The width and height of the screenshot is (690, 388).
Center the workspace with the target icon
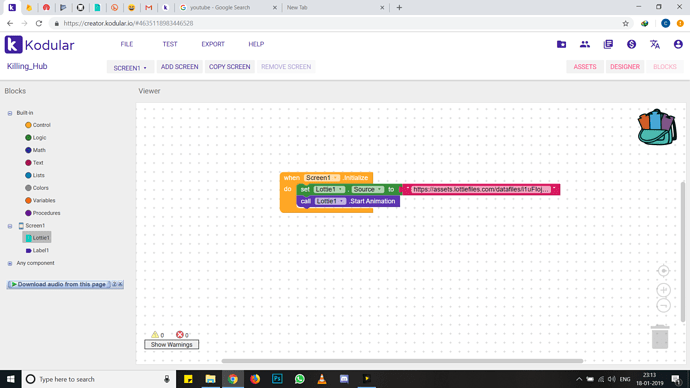coord(663,271)
